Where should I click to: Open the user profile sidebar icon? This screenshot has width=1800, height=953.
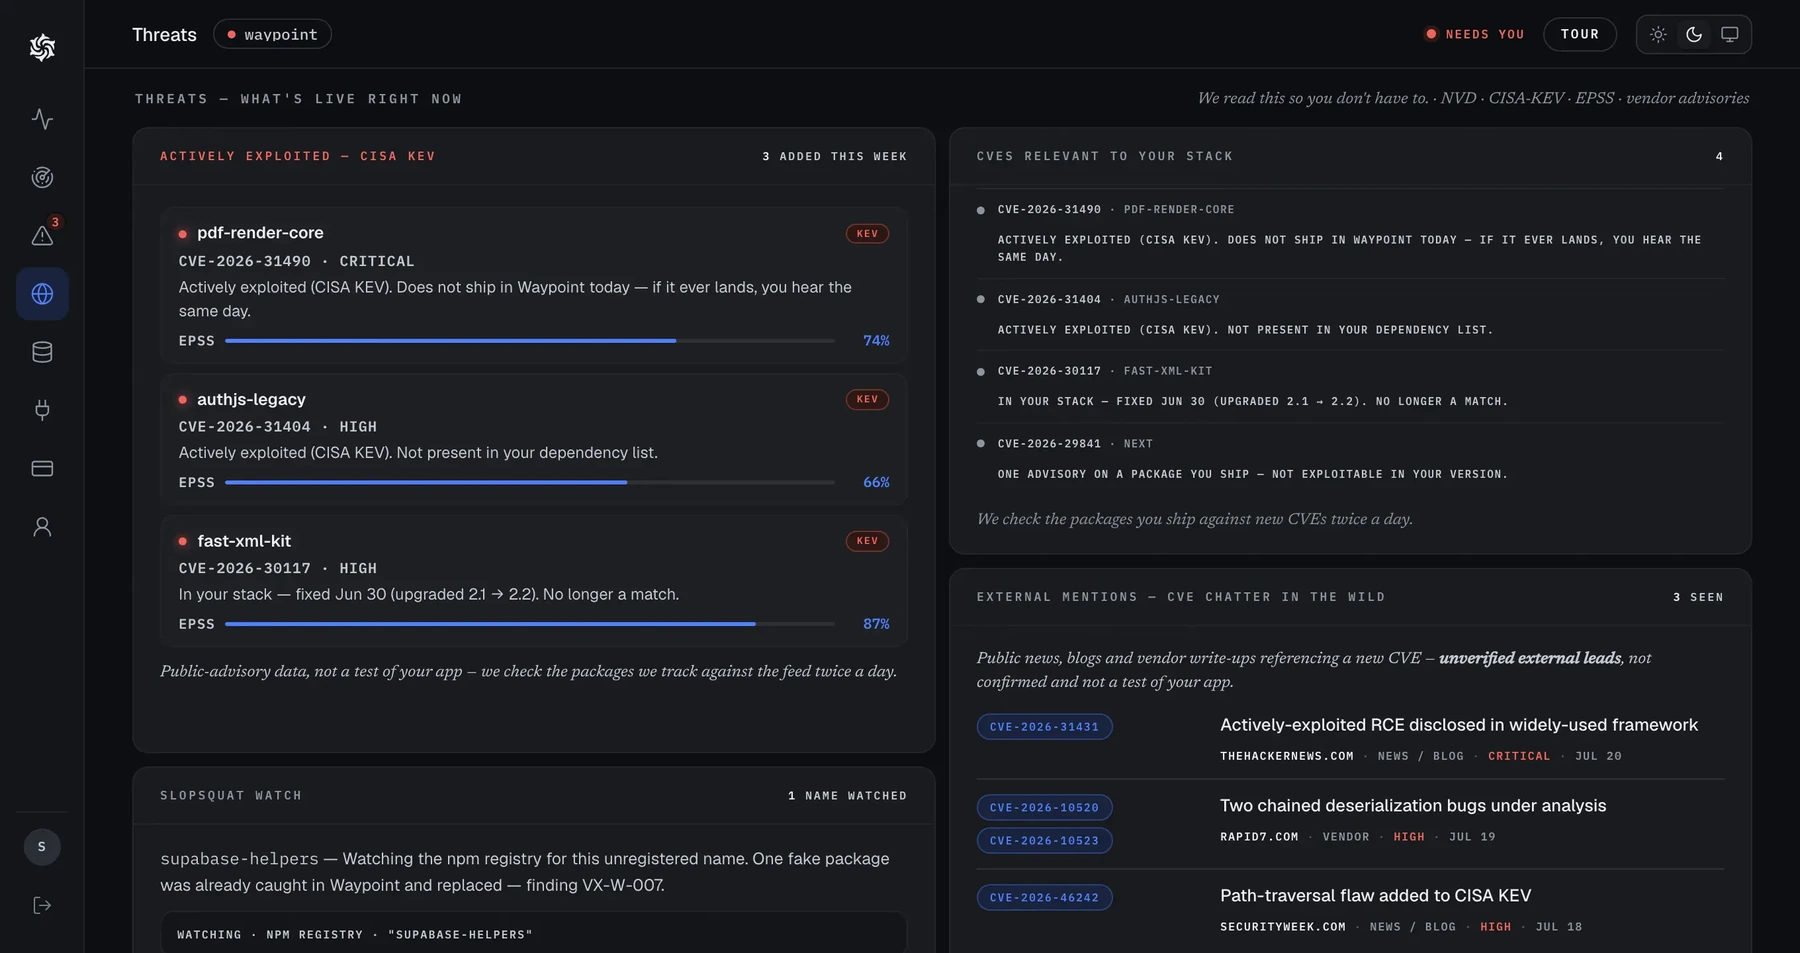[42, 527]
